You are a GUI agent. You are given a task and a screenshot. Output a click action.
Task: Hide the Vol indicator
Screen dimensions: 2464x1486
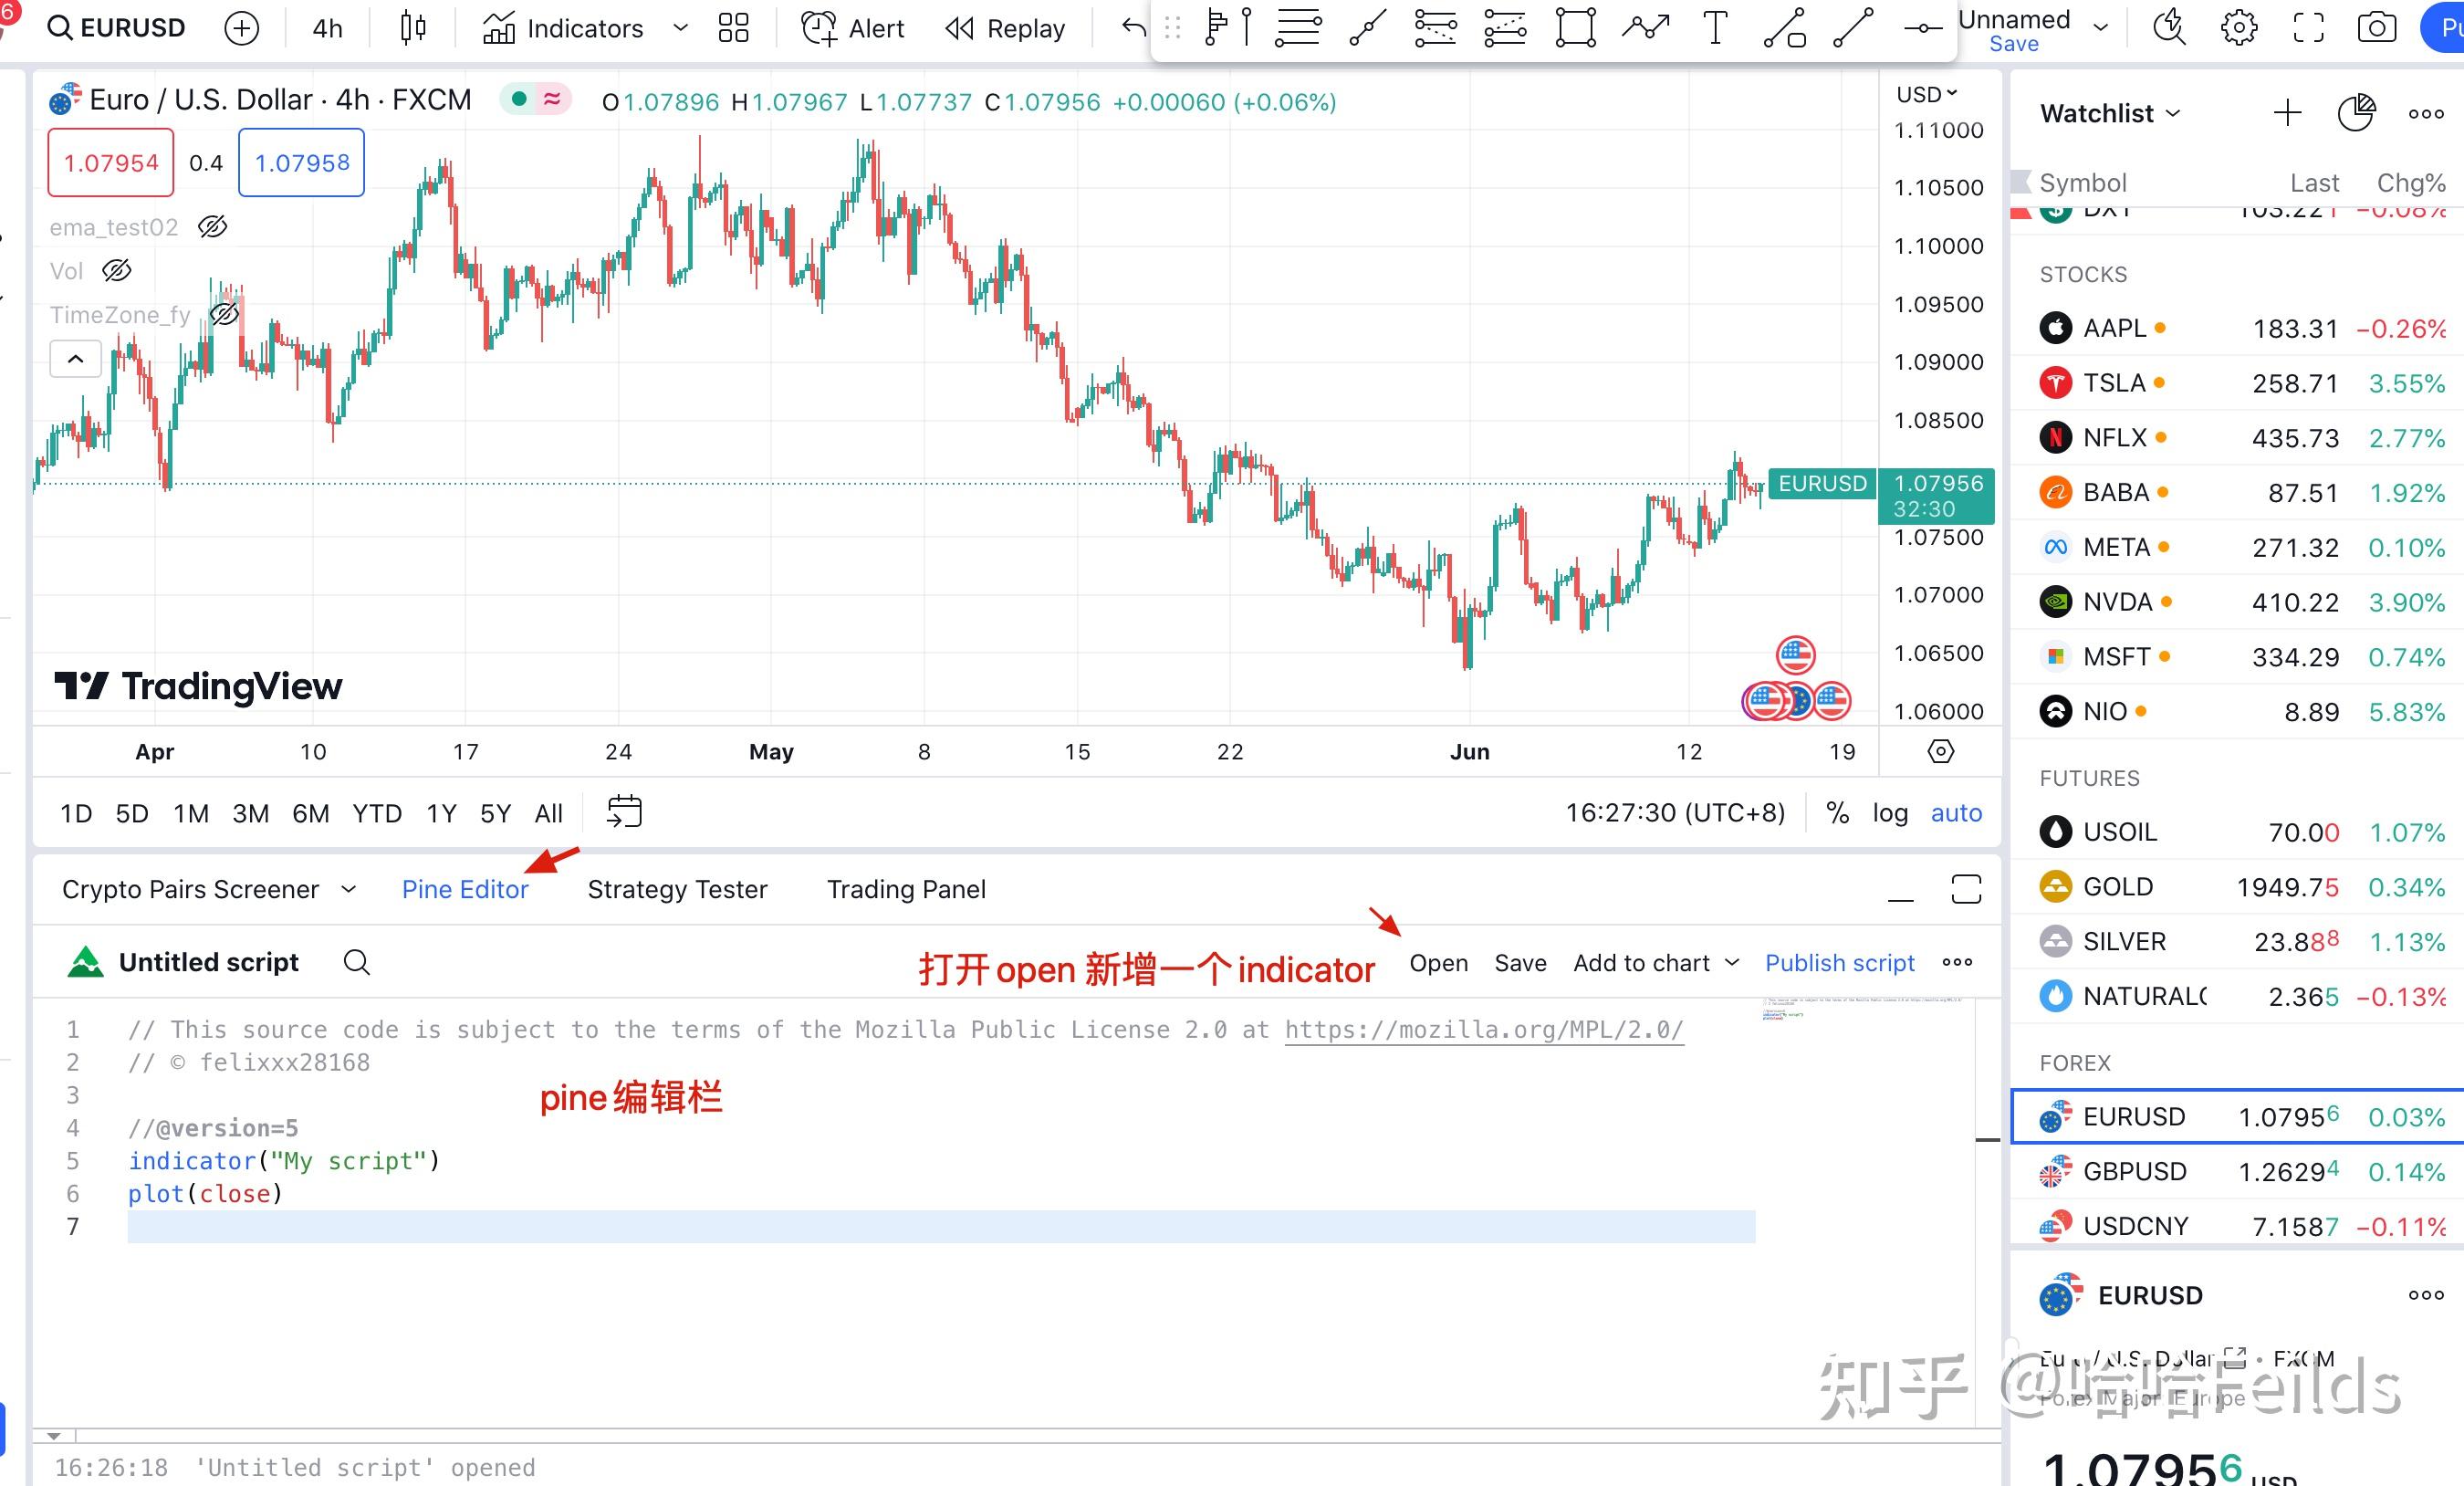pos(117,270)
